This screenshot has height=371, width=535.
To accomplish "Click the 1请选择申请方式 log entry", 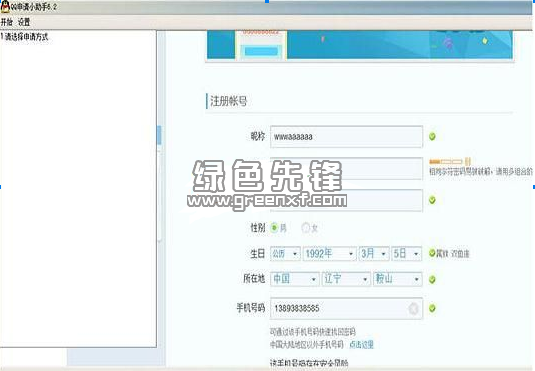I will [x=25, y=37].
